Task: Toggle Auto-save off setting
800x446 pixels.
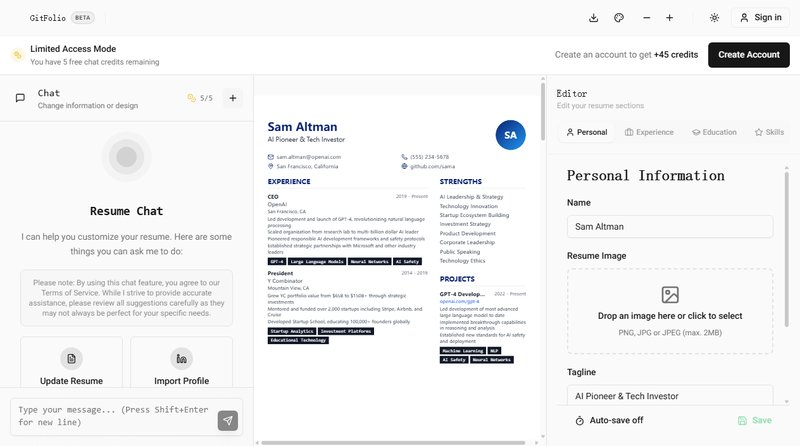Action: pos(608,421)
